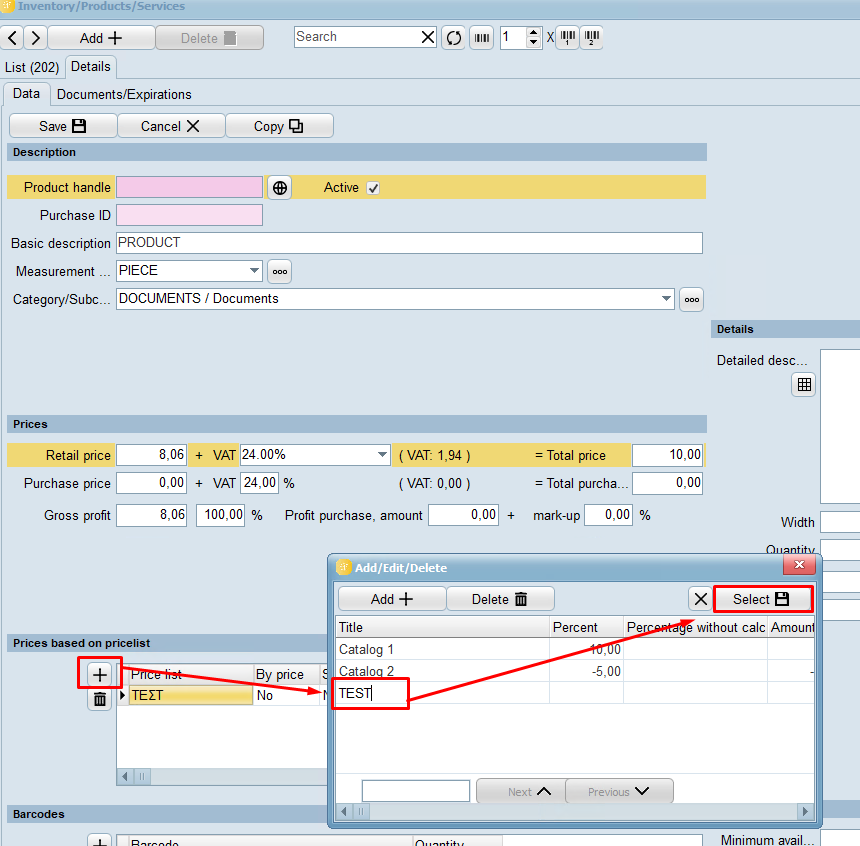Expand the Measurement unit PIECE dropdown
Viewport: 860px width, 846px height.
[x=254, y=271]
